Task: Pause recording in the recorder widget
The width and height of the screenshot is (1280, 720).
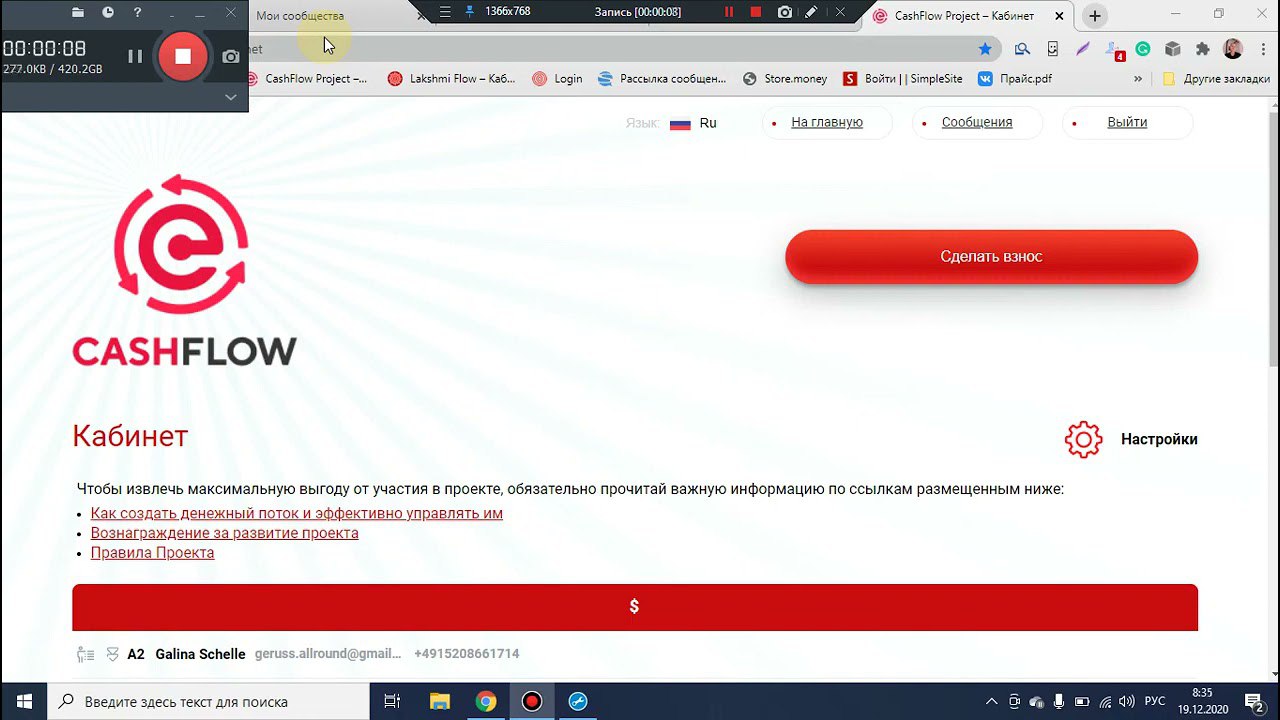Action: (x=135, y=57)
